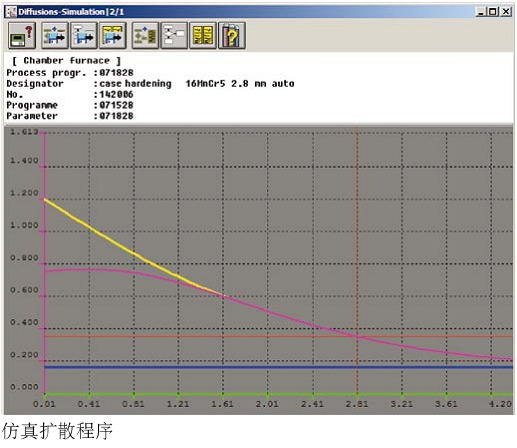Click the 1.61 tick on the depth axis
Image resolution: width=517 pixels, height=448 pixels.
coord(223,404)
